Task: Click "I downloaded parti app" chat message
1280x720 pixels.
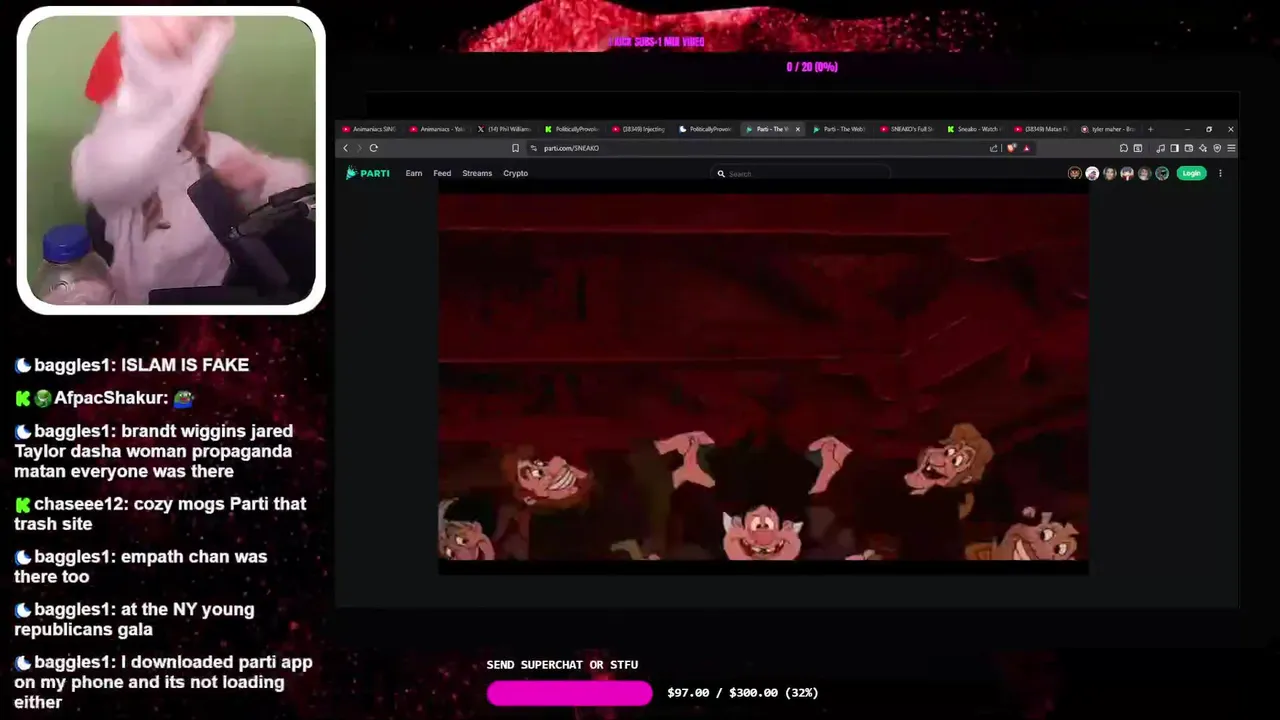Action: click(x=163, y=682)
